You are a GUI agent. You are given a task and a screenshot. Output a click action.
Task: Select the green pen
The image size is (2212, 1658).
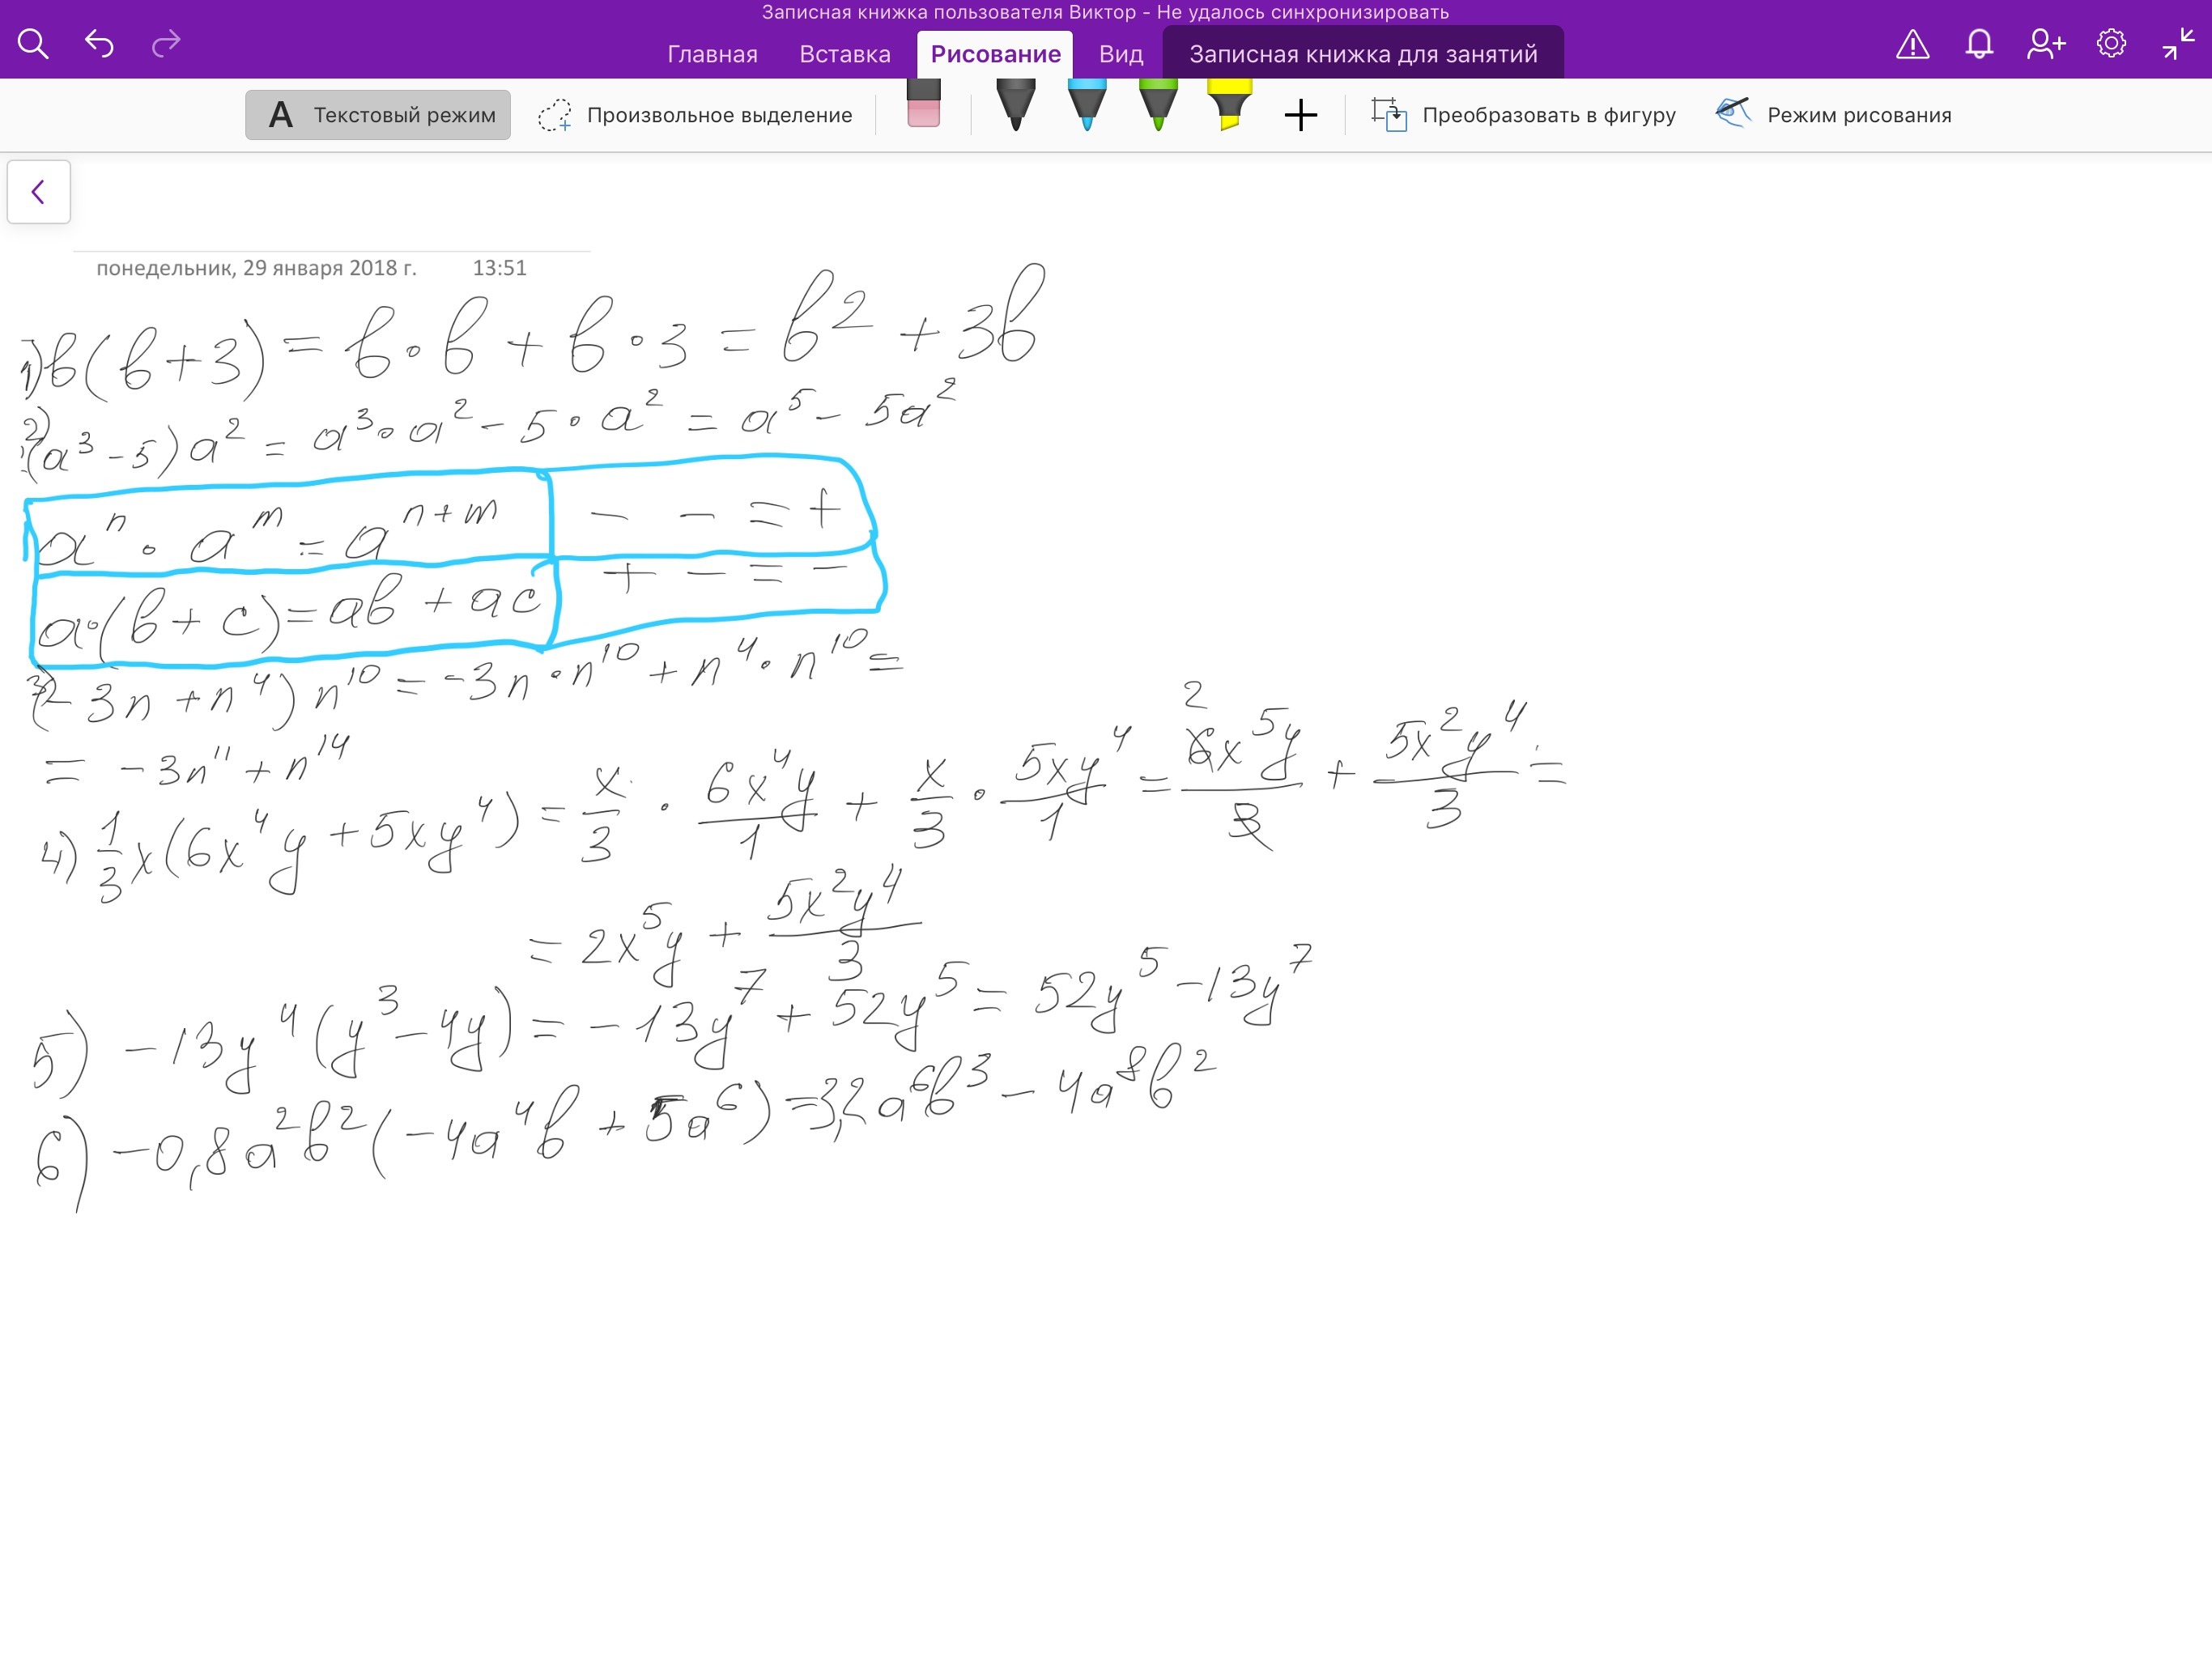click(x=1158, y=105)
